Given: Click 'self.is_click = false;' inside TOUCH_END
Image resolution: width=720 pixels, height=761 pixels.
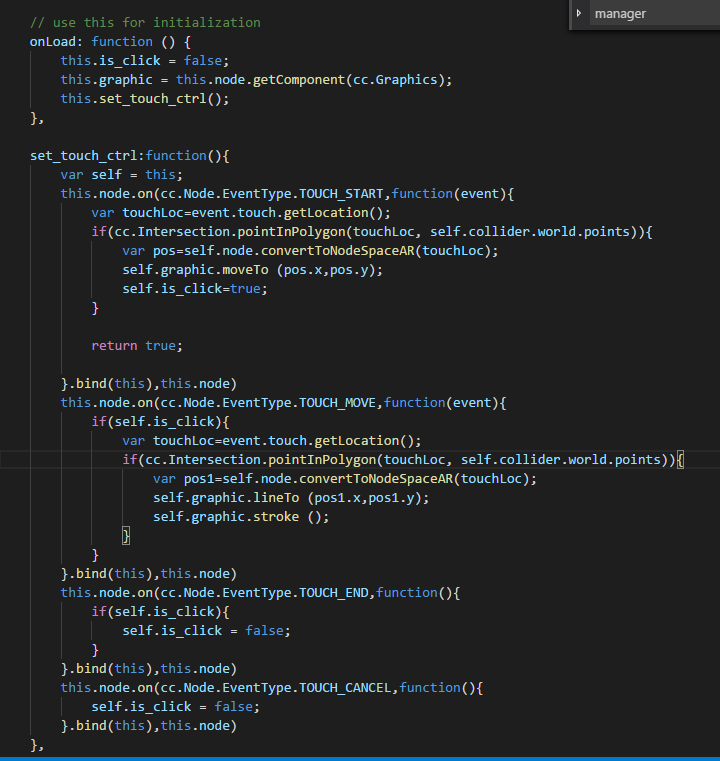Looking at the screenshot, I should pyautogui.click(x=206, y=630).
